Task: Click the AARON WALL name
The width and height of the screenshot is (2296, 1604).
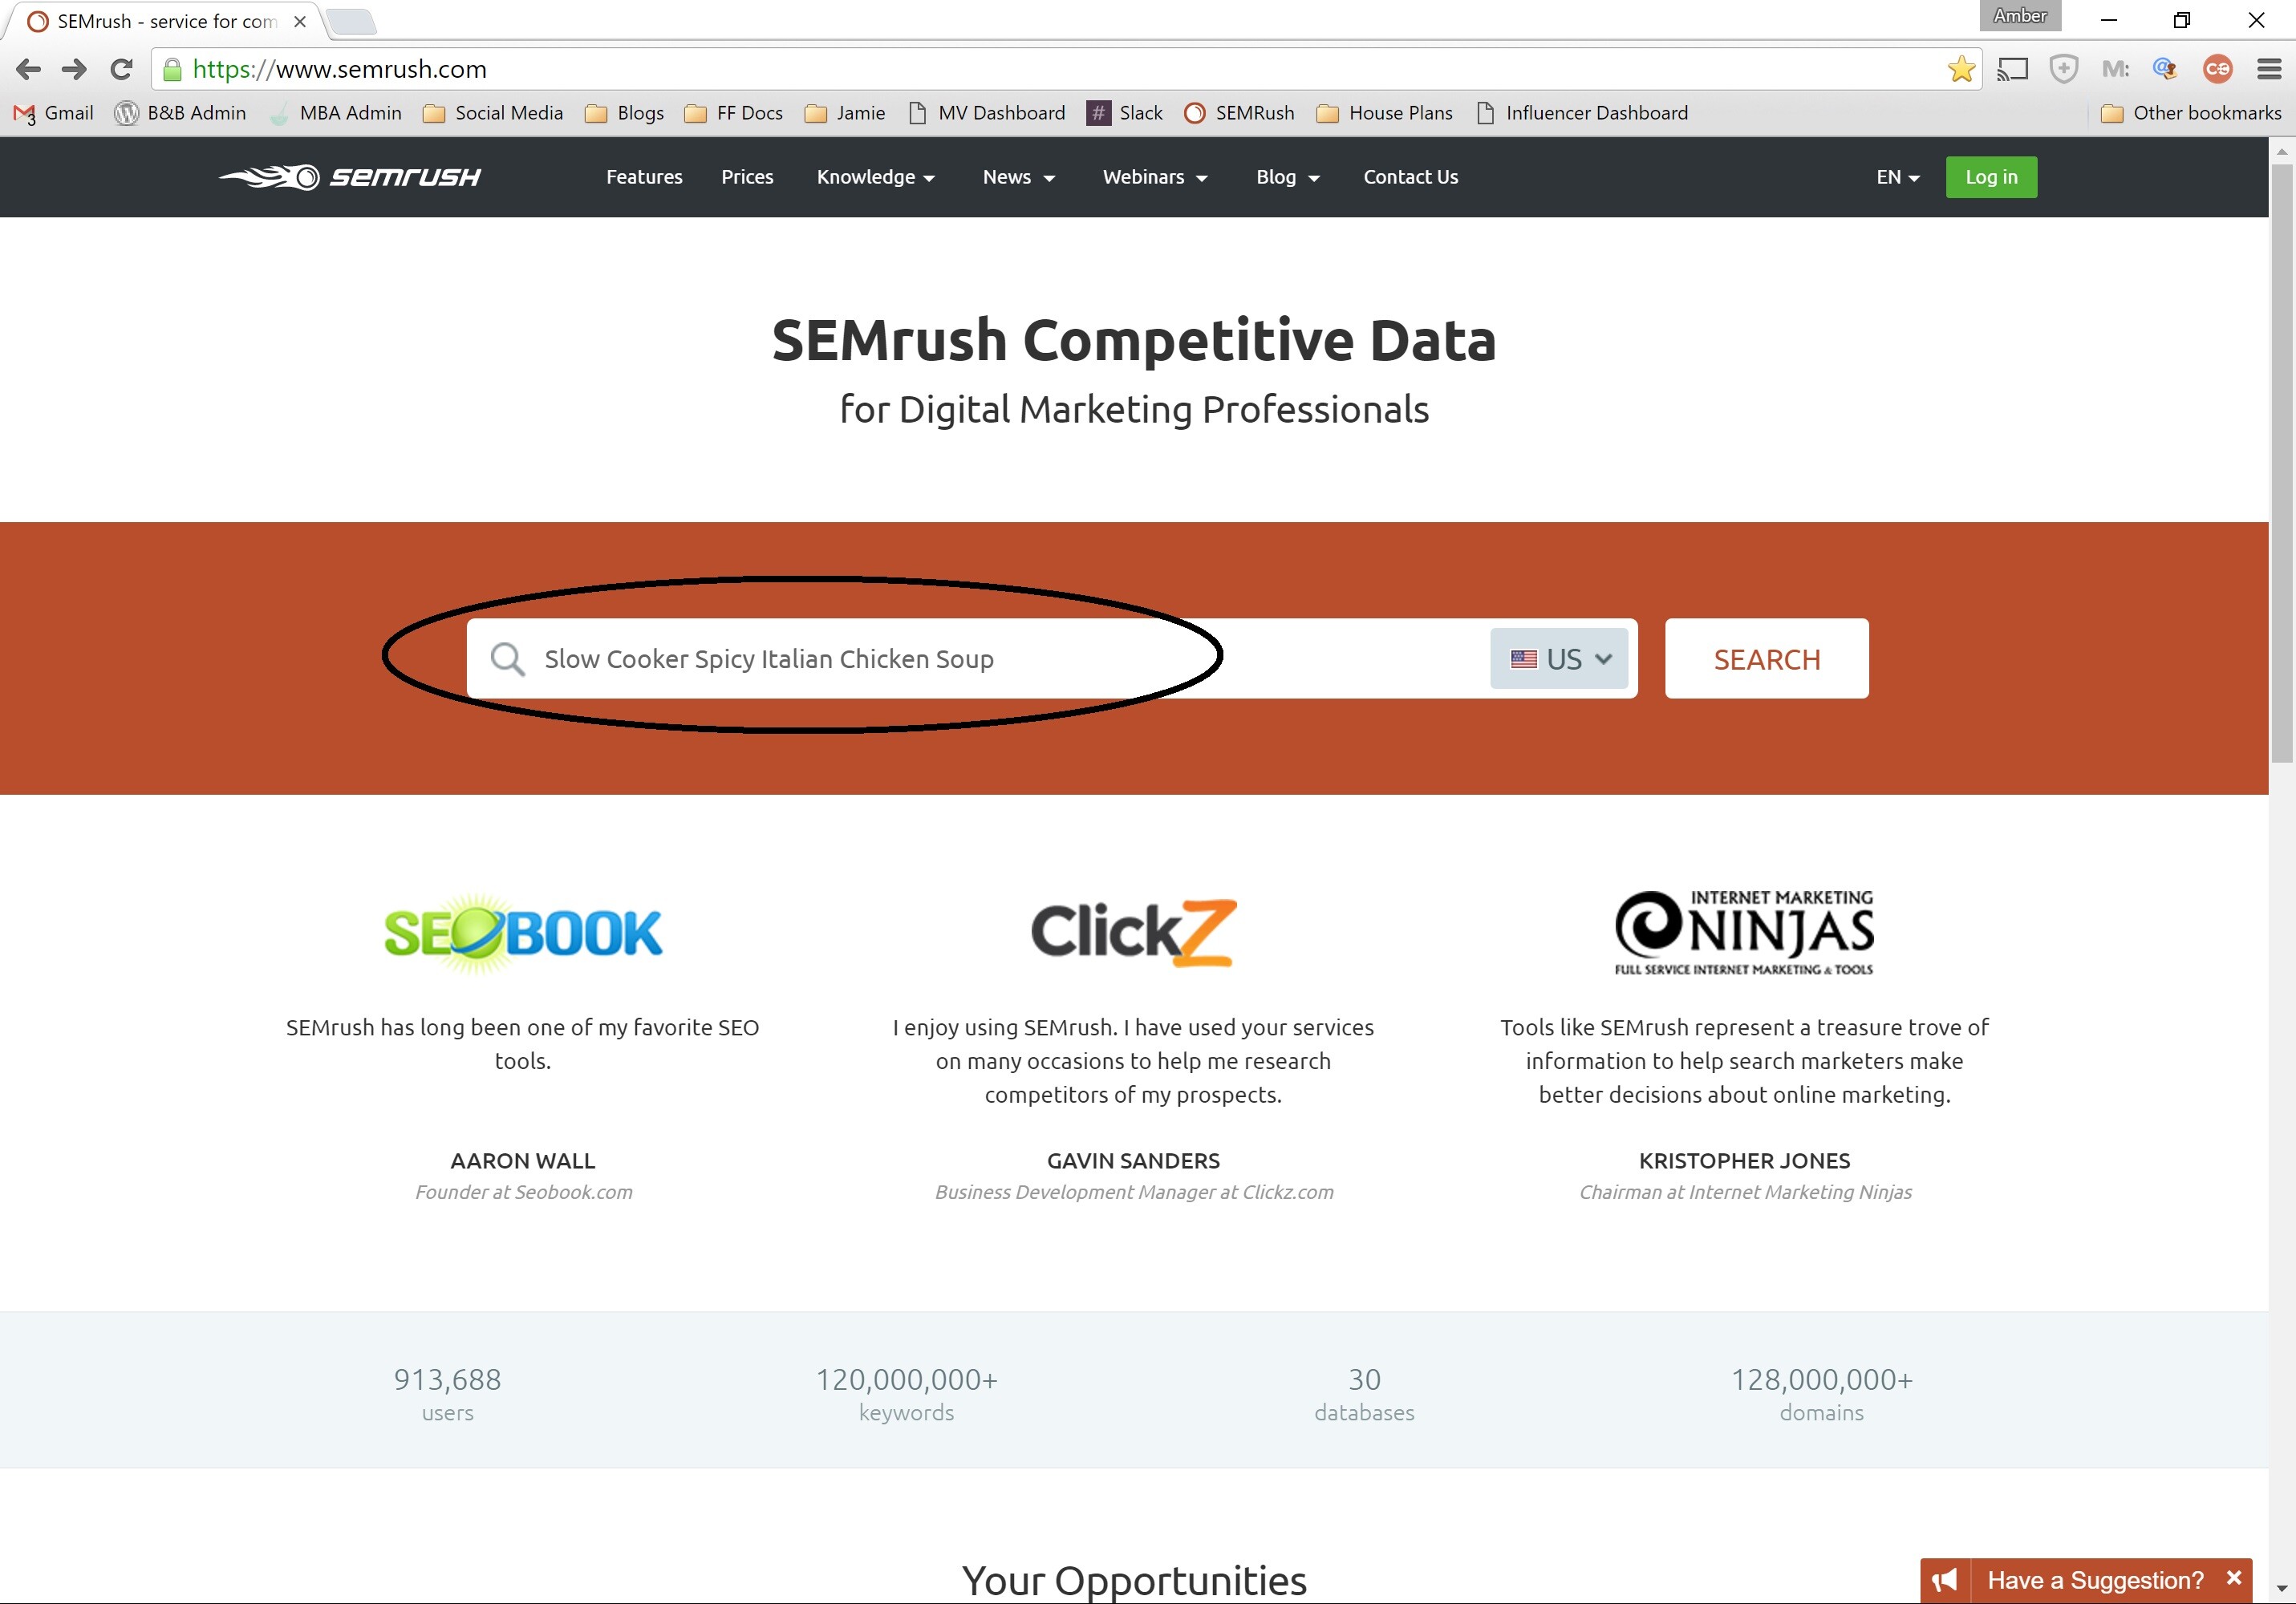Action: click(523, 1161)
